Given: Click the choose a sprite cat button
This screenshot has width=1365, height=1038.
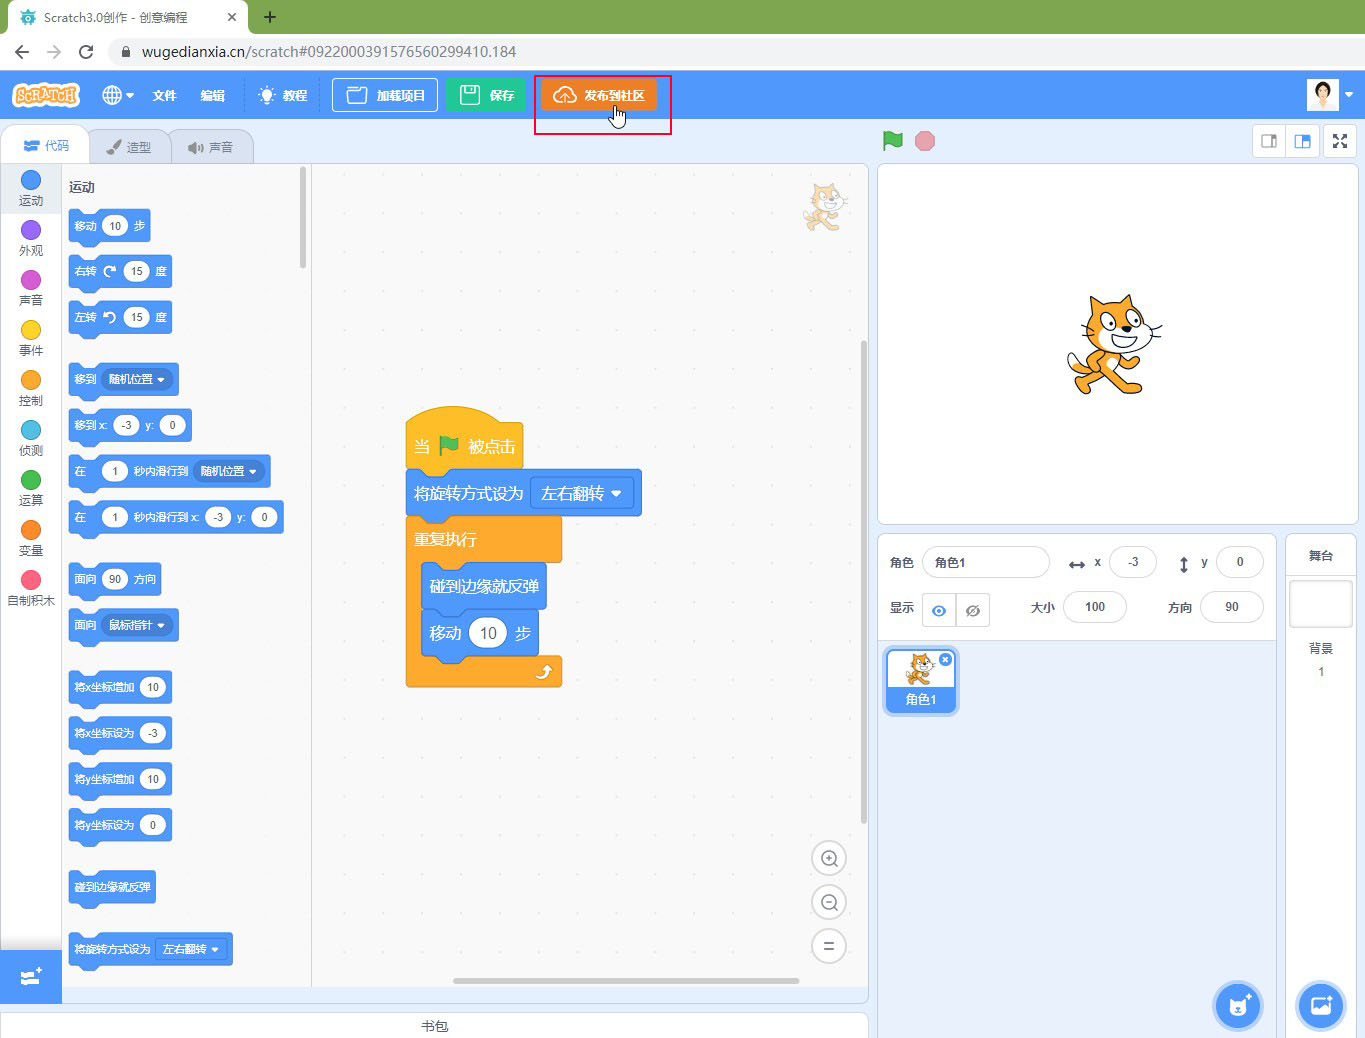Looking at the screenshot, I should point(1238,1005).
